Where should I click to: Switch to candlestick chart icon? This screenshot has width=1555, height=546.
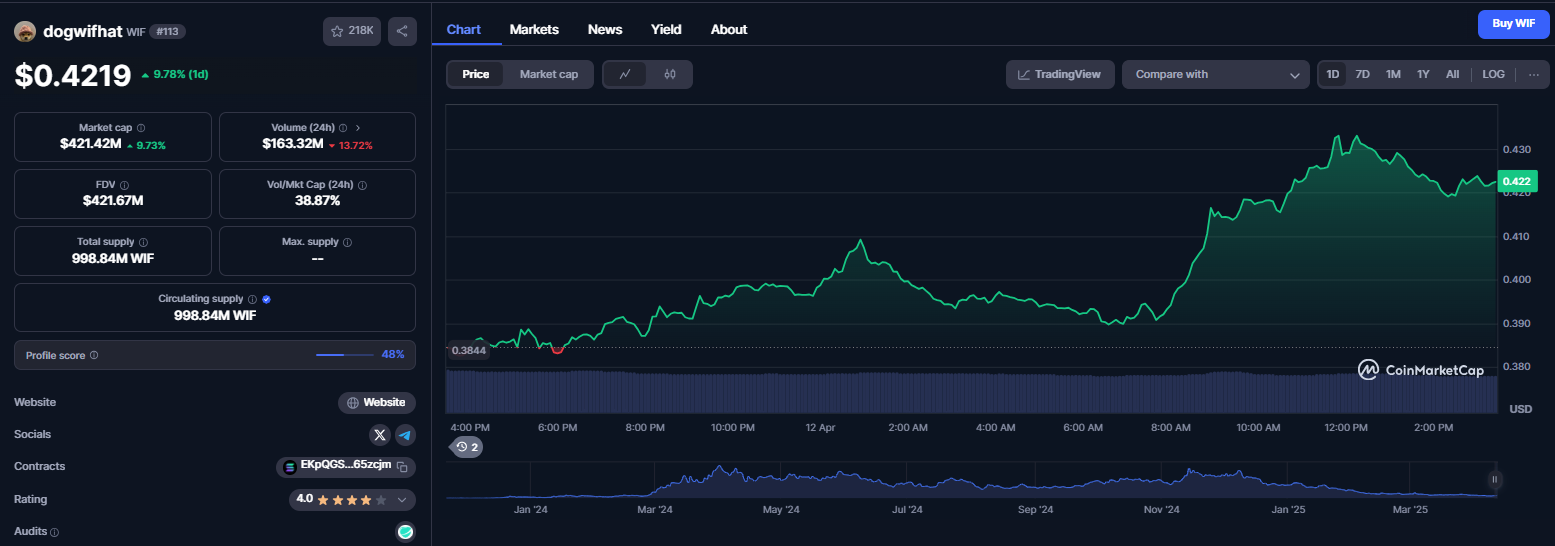(670, 74)
